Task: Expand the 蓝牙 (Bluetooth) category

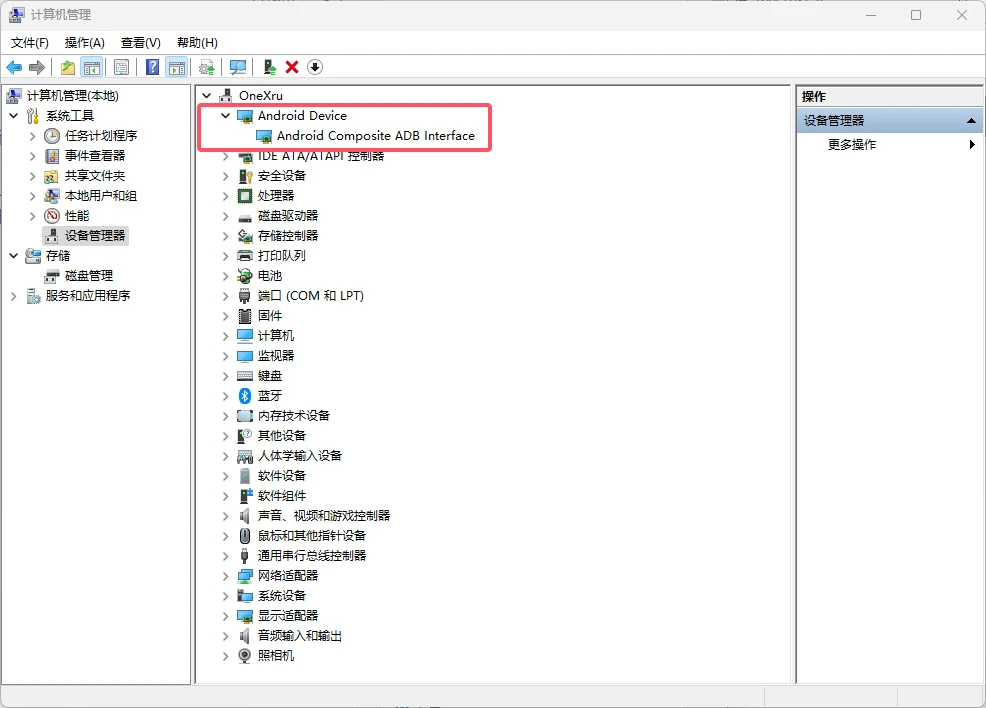Action: tap(226, 396)
